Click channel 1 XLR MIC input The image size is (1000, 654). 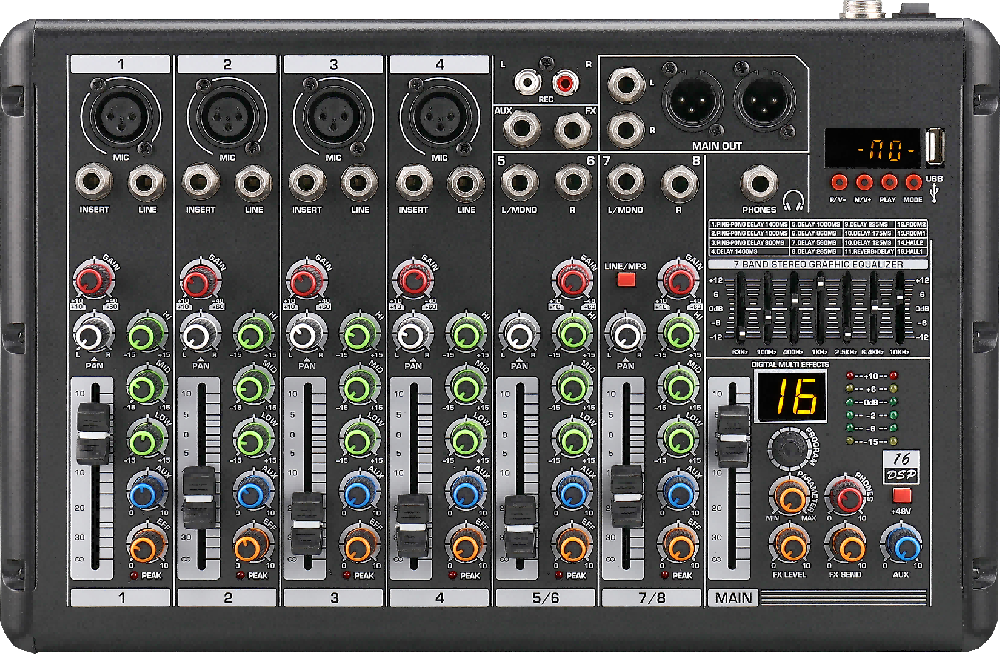click(121, 116)
